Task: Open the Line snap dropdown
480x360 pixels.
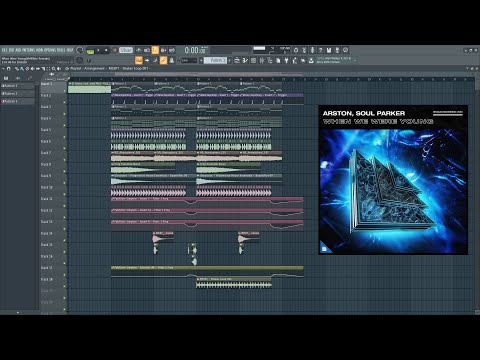Action: 189,60
